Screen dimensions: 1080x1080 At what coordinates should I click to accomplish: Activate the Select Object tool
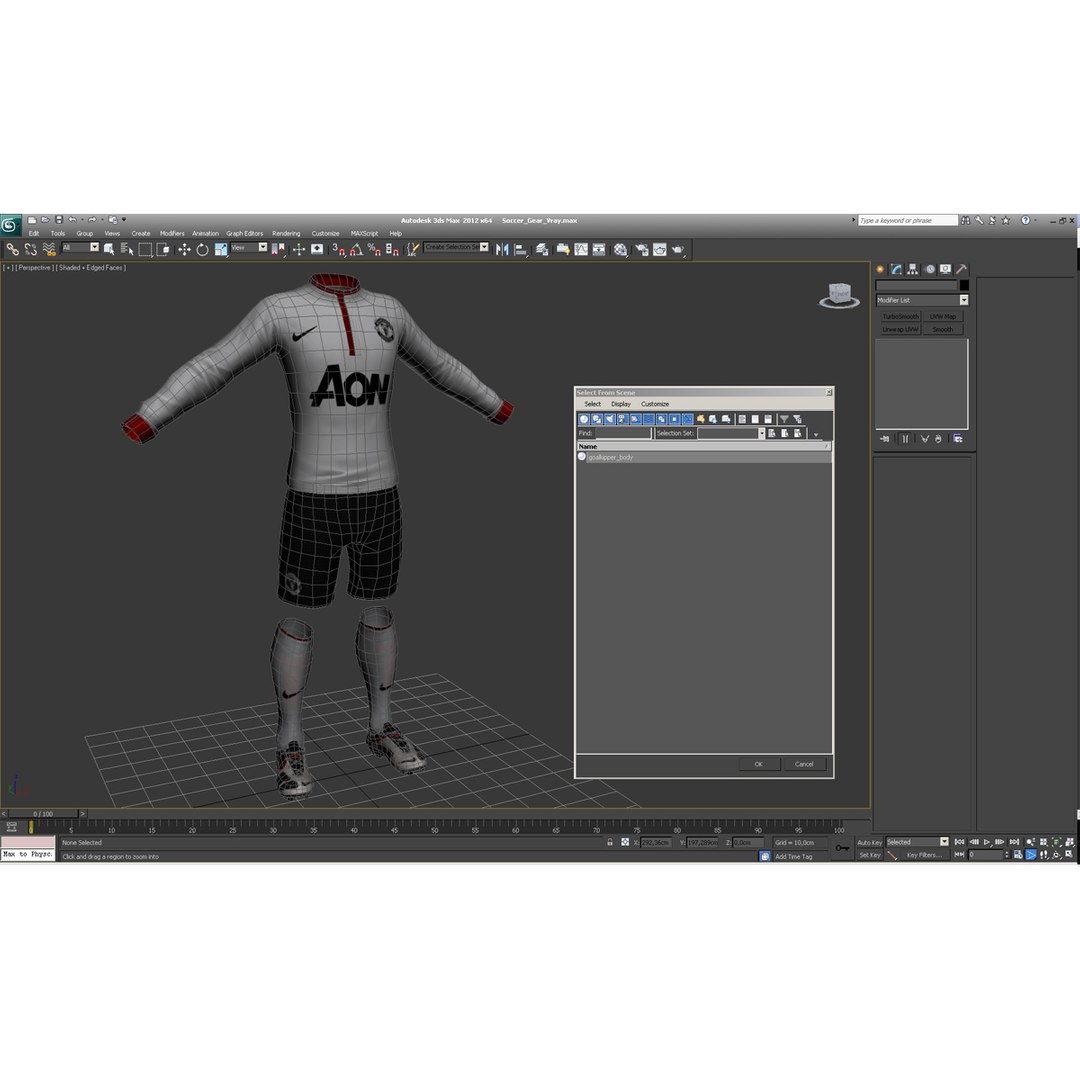pyautogui.click(x=109, y=249)
